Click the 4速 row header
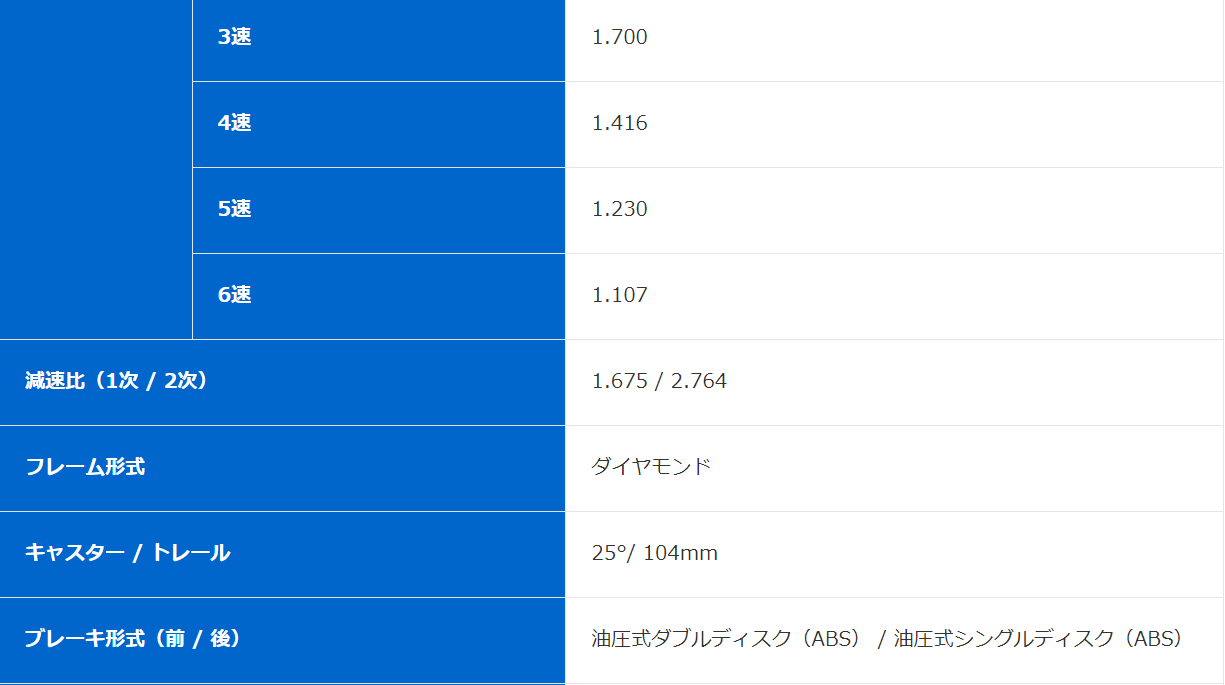This screenshot has width=1225, height=685. 378,124
